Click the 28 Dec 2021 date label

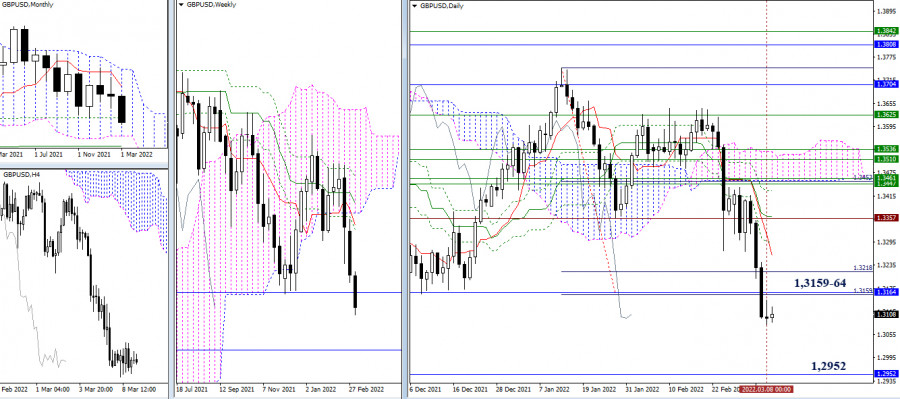513,389
